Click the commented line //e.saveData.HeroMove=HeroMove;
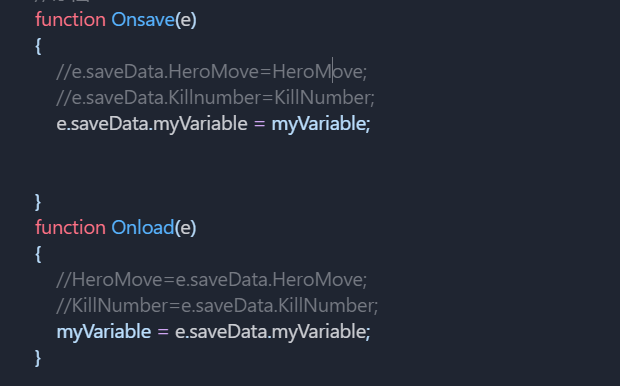The height and width of the screenshot is (386, 620). point(212,72)
